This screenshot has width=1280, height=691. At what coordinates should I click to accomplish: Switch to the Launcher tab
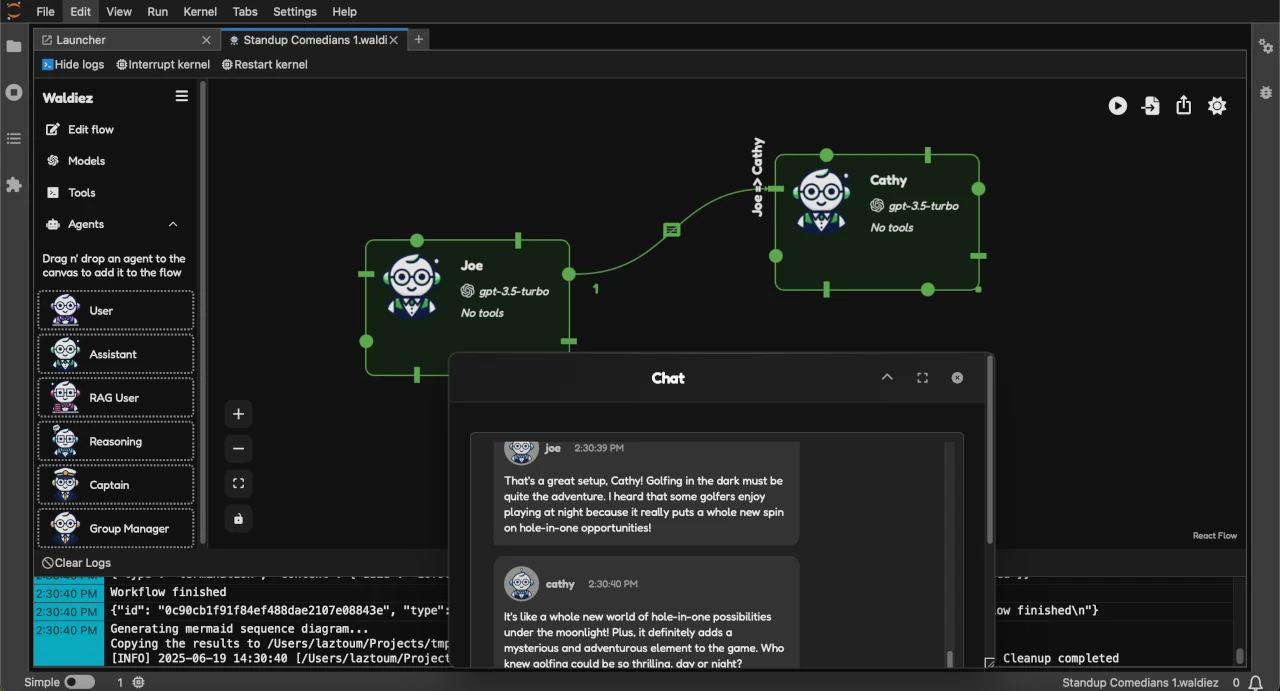click(x=80, y=40)
